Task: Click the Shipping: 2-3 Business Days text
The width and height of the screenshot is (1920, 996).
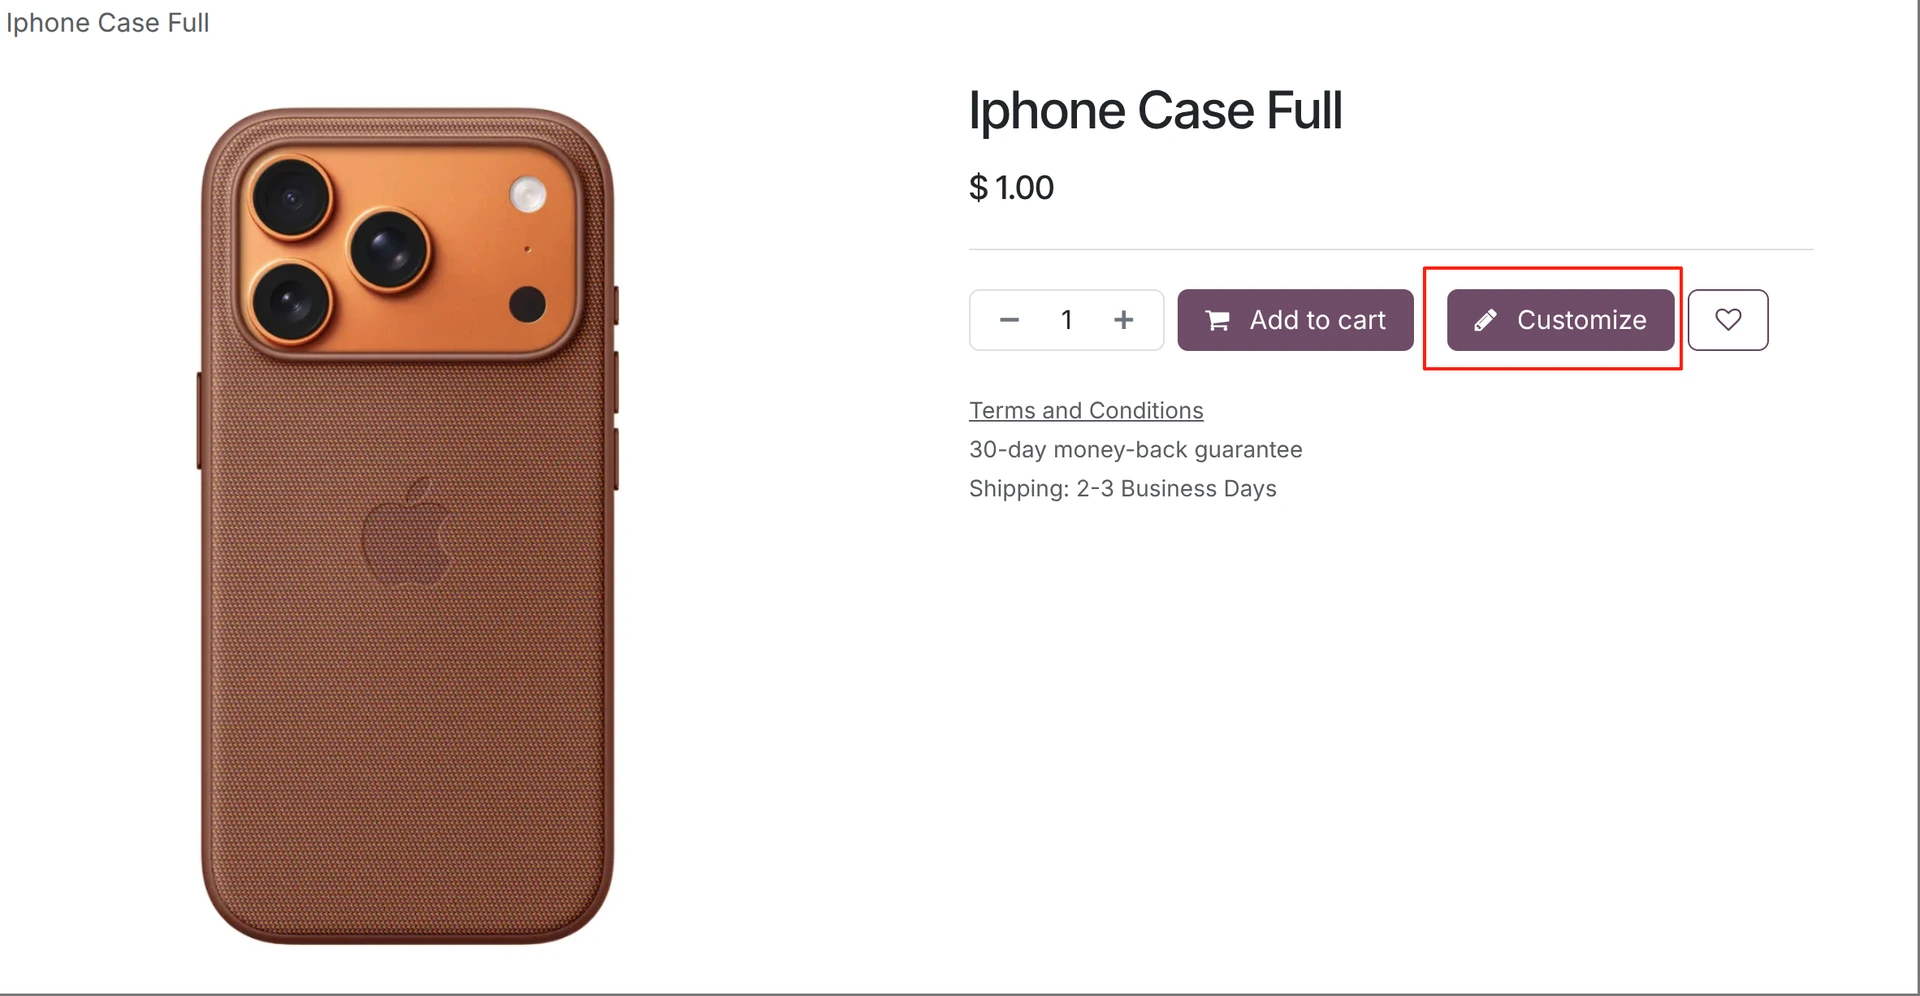Action: (x=1122, y=488)
